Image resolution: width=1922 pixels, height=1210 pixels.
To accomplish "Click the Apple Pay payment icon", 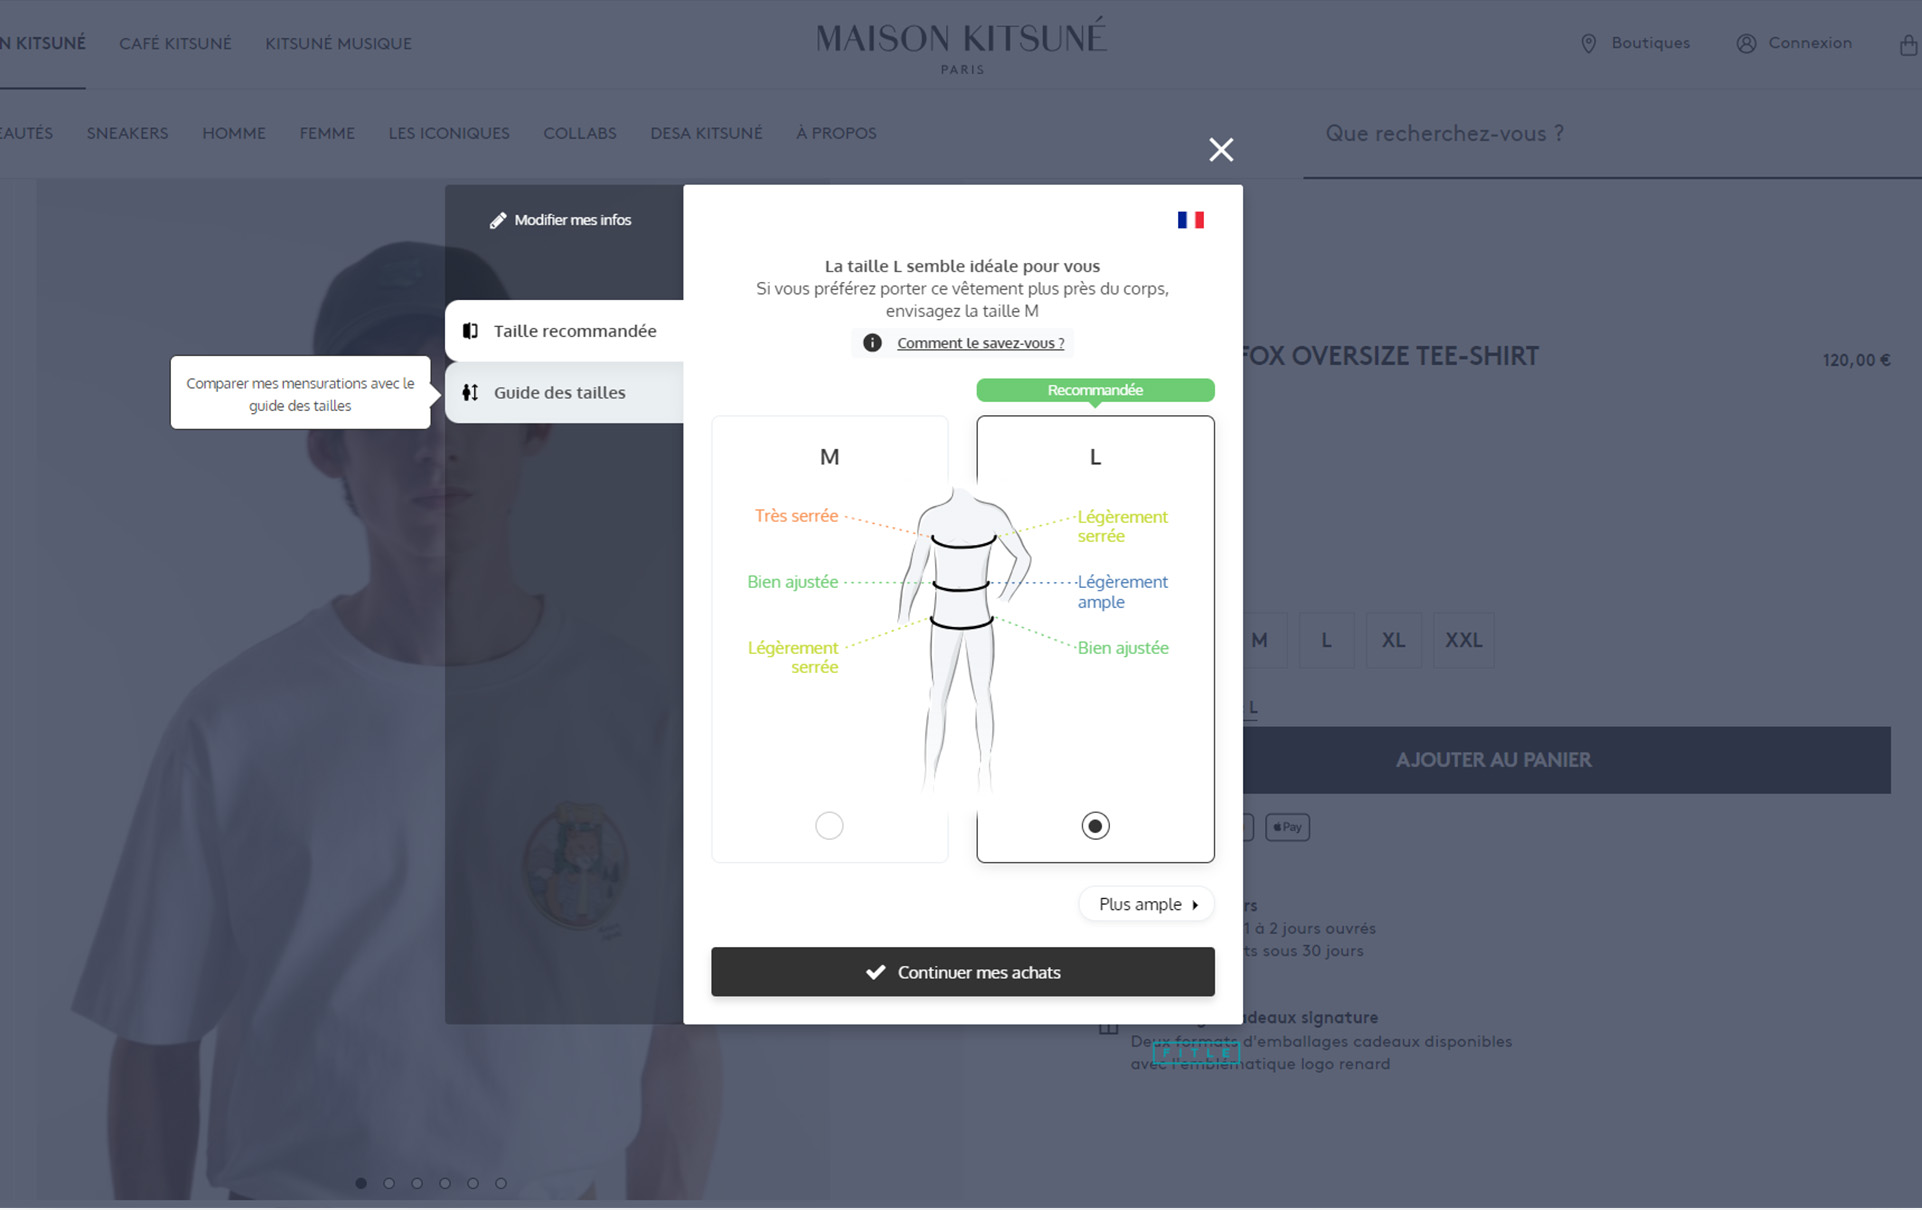I will (x=1287, y=827).
